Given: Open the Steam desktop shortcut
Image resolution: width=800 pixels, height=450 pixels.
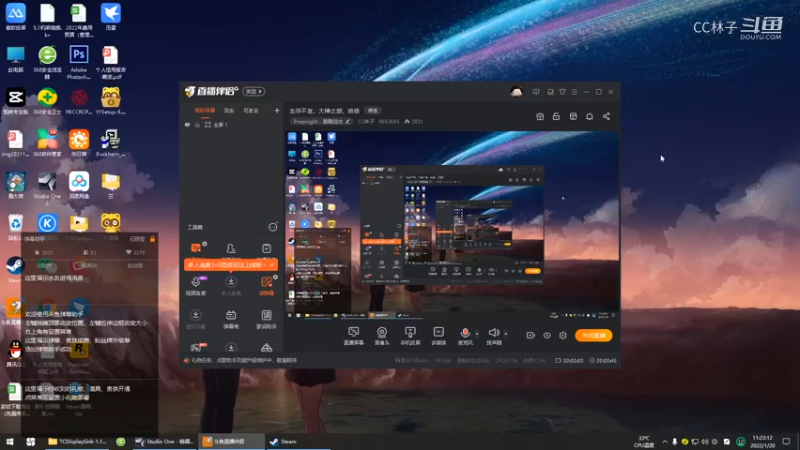Looking at the screenshot, I should [x=15, y=270].
